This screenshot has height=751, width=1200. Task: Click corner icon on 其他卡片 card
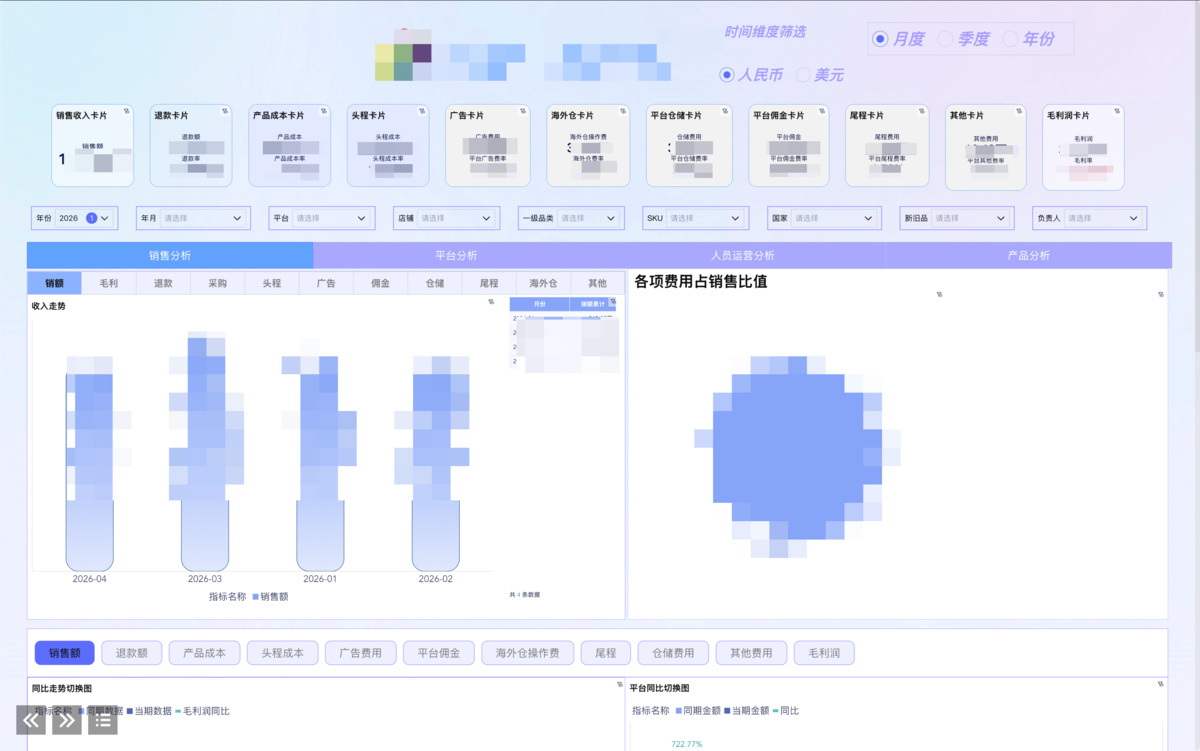(x=1020, y=111)
